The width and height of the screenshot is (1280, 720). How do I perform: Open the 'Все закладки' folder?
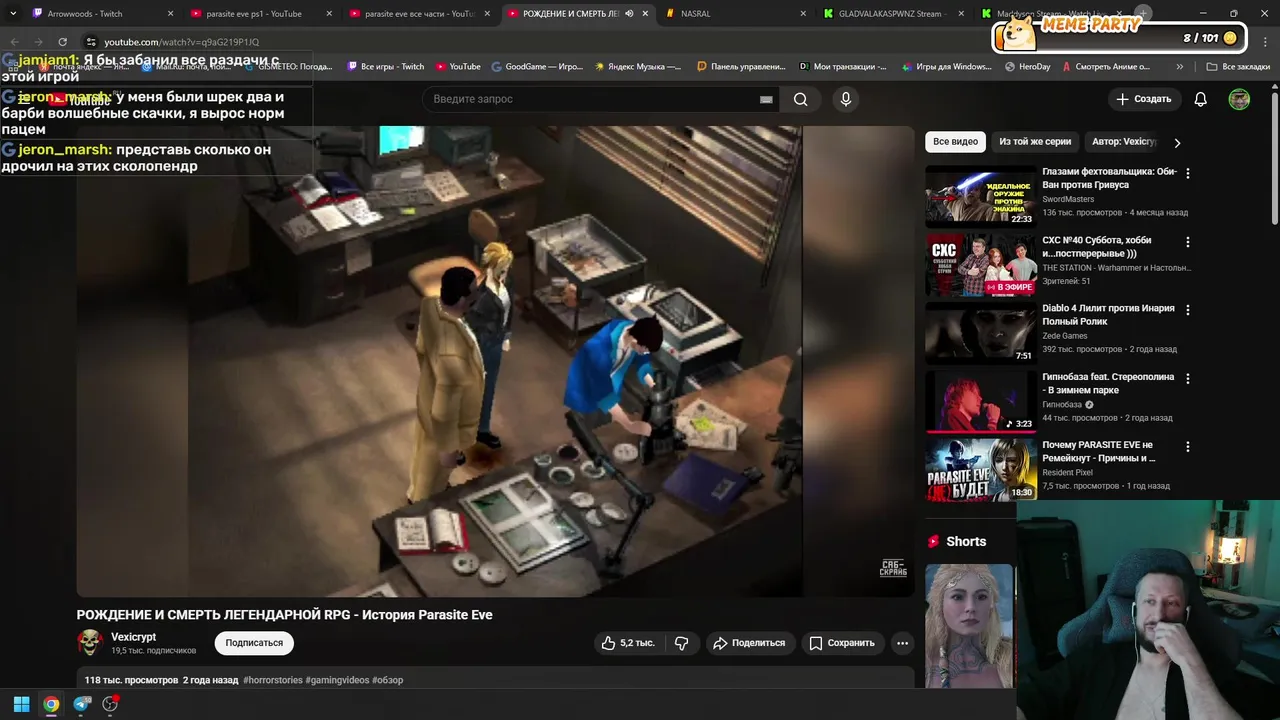point(1238,67)
